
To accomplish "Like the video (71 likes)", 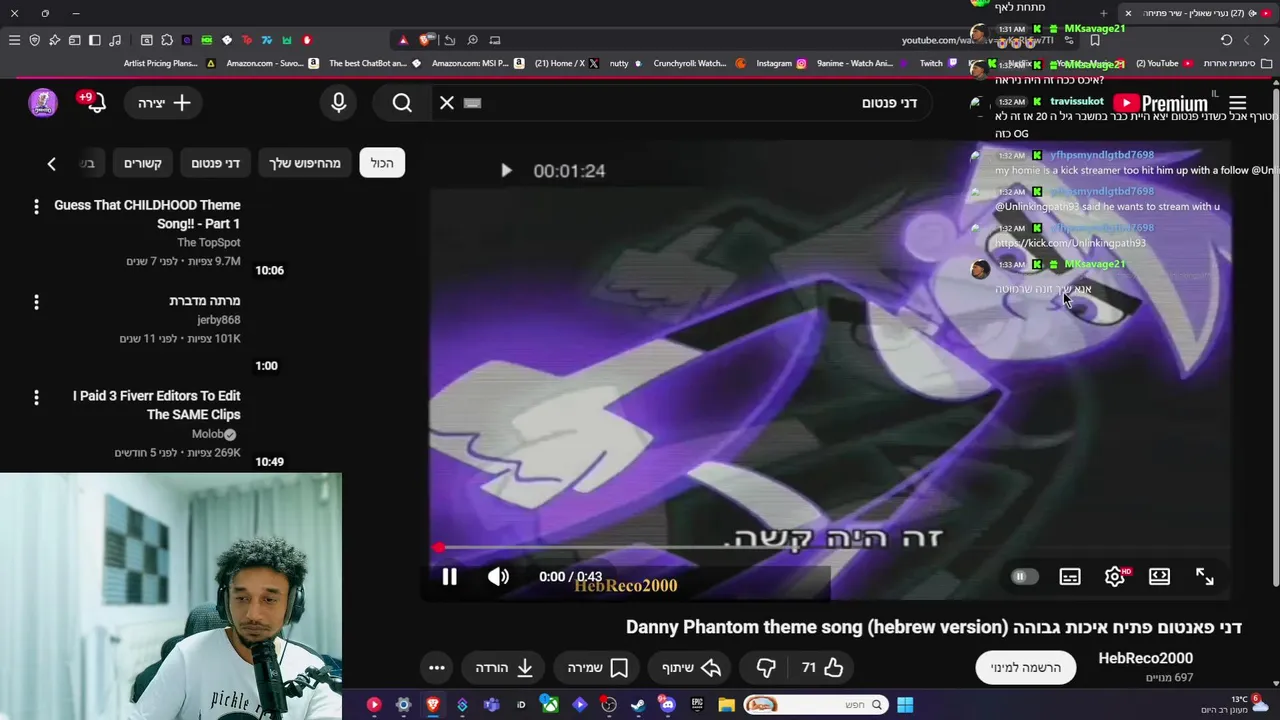I will point(821,667).
